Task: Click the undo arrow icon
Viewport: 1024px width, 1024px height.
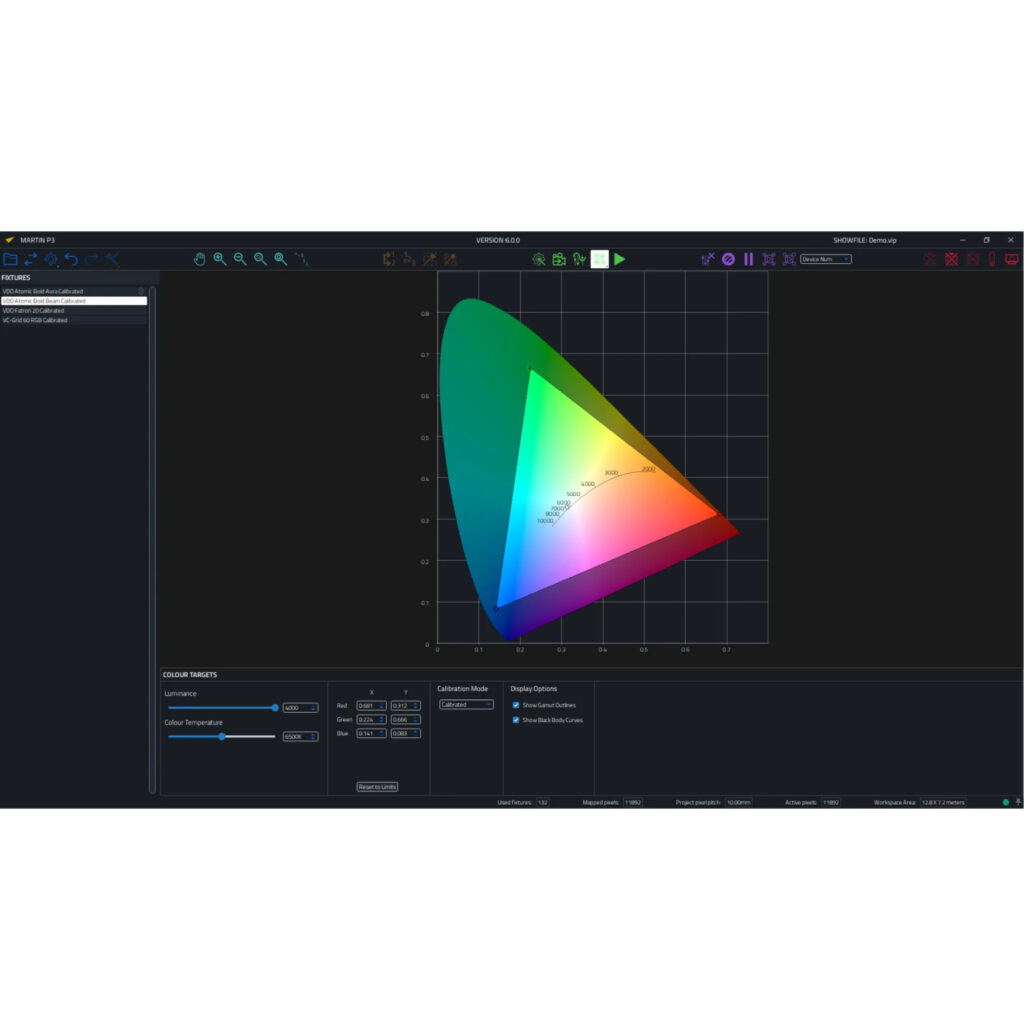Action: coord(71,259)
